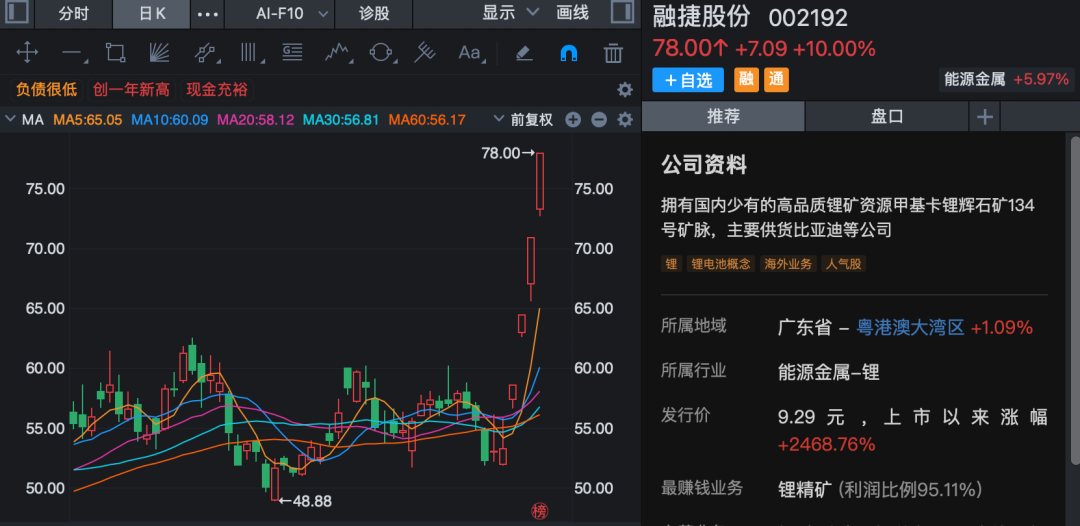Activate the Aa text annotation tool
The width and height of the screenshot is (1080, 526).
coord(469,52)
